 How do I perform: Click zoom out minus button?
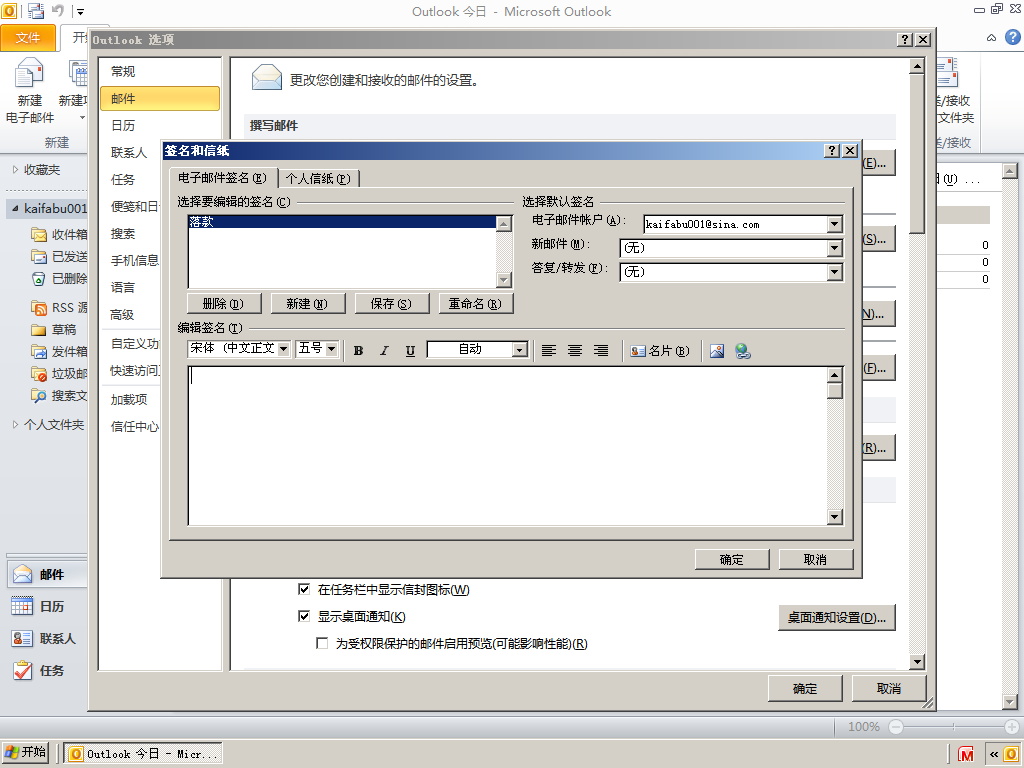click(x=896, y=727)
